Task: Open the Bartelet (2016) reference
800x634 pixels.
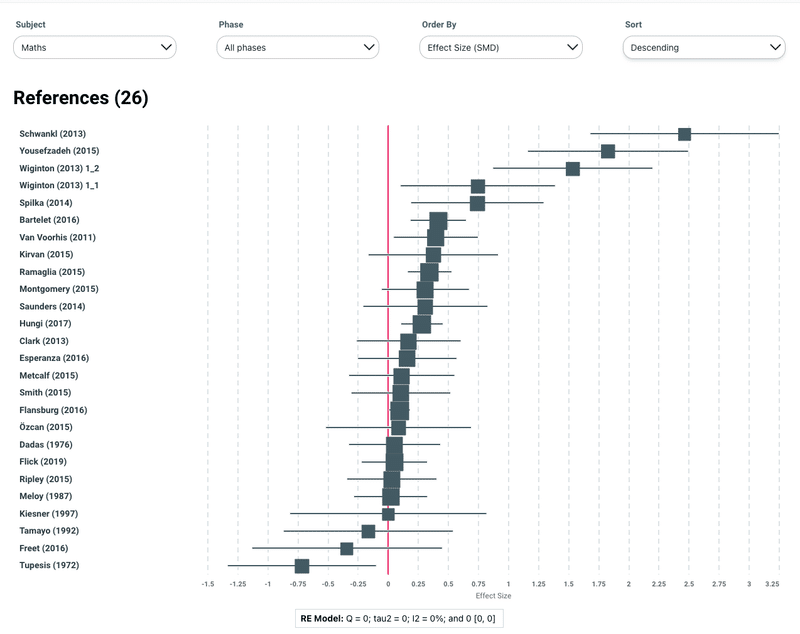Action: pos(50,220)
